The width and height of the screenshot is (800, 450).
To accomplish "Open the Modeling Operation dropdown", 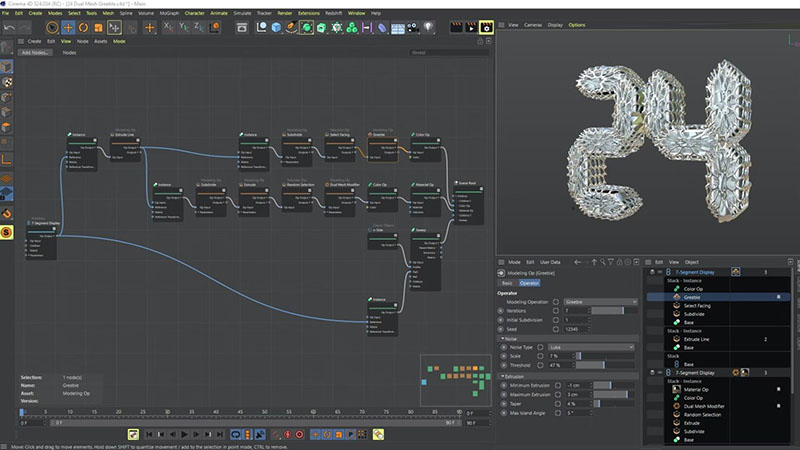I will [x=598, y=301].
